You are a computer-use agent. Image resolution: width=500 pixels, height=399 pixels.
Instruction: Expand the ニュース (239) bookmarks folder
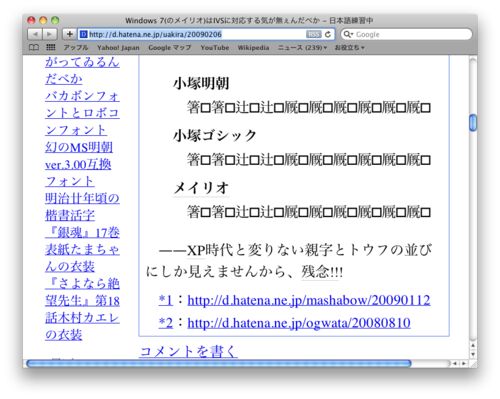302,48
